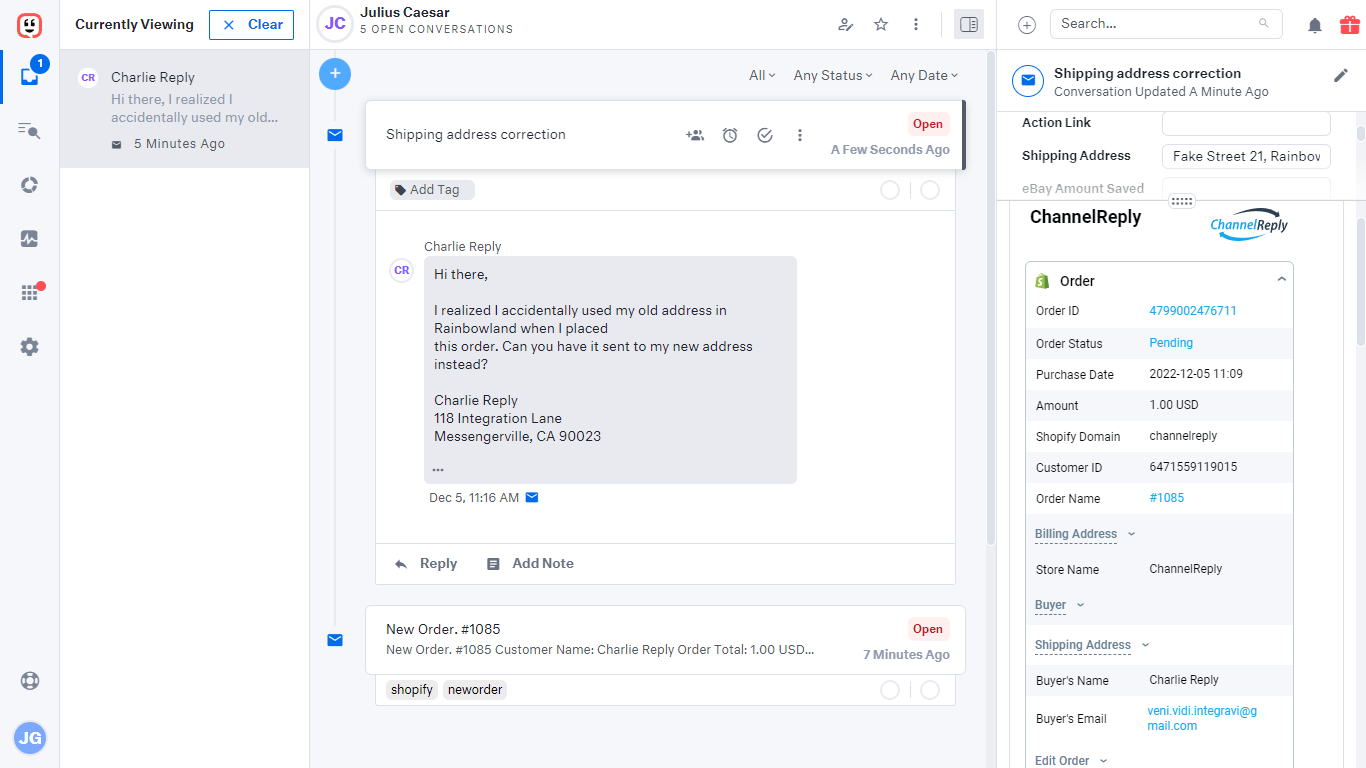
Task: Select second circle on New Order #1085
Action: [930, 690]
